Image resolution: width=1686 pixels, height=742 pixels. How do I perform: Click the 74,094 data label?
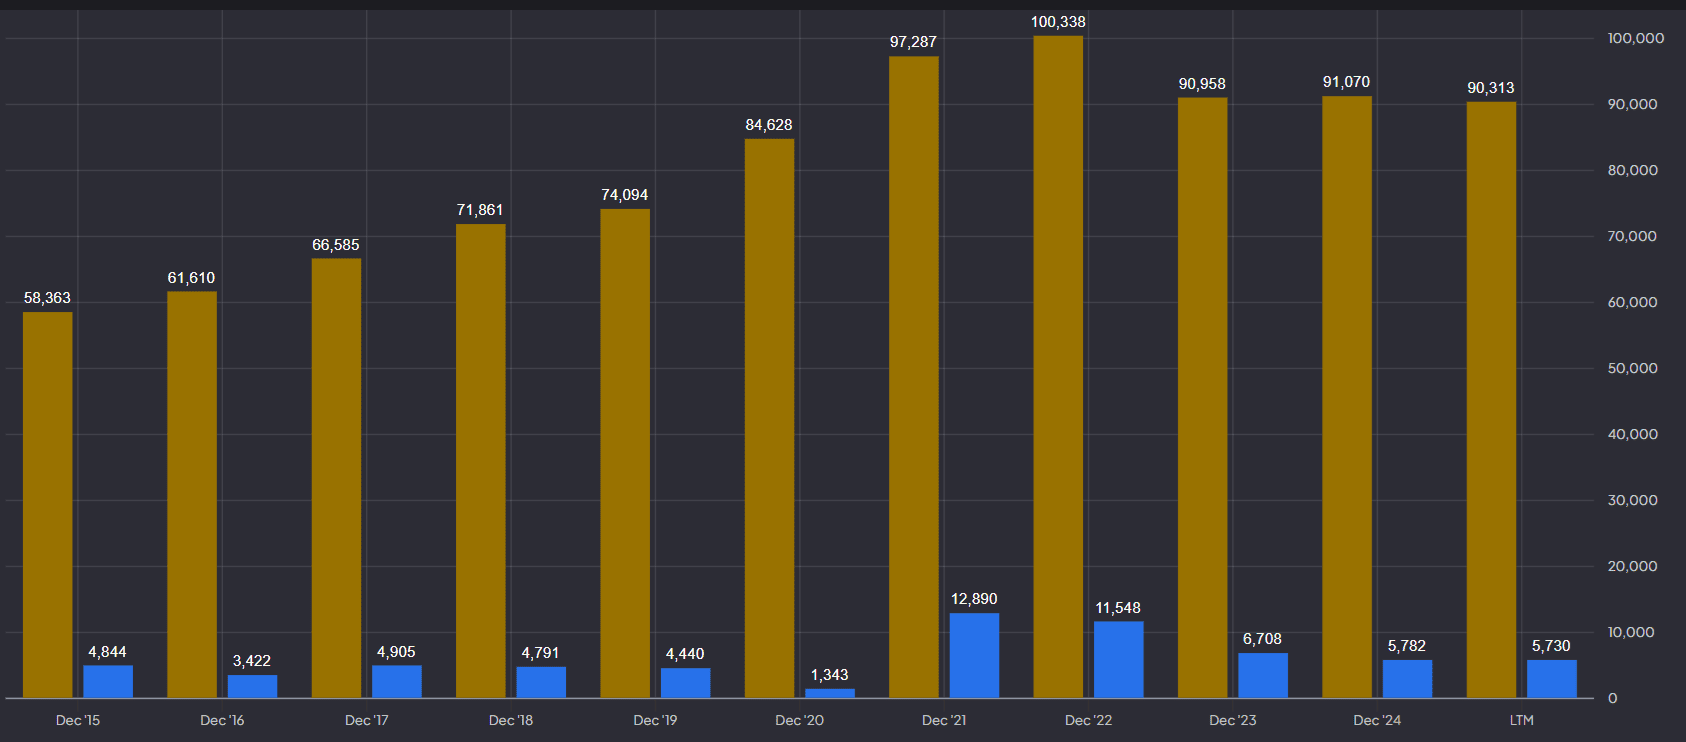pyautogui.click(x=624, y=195)
